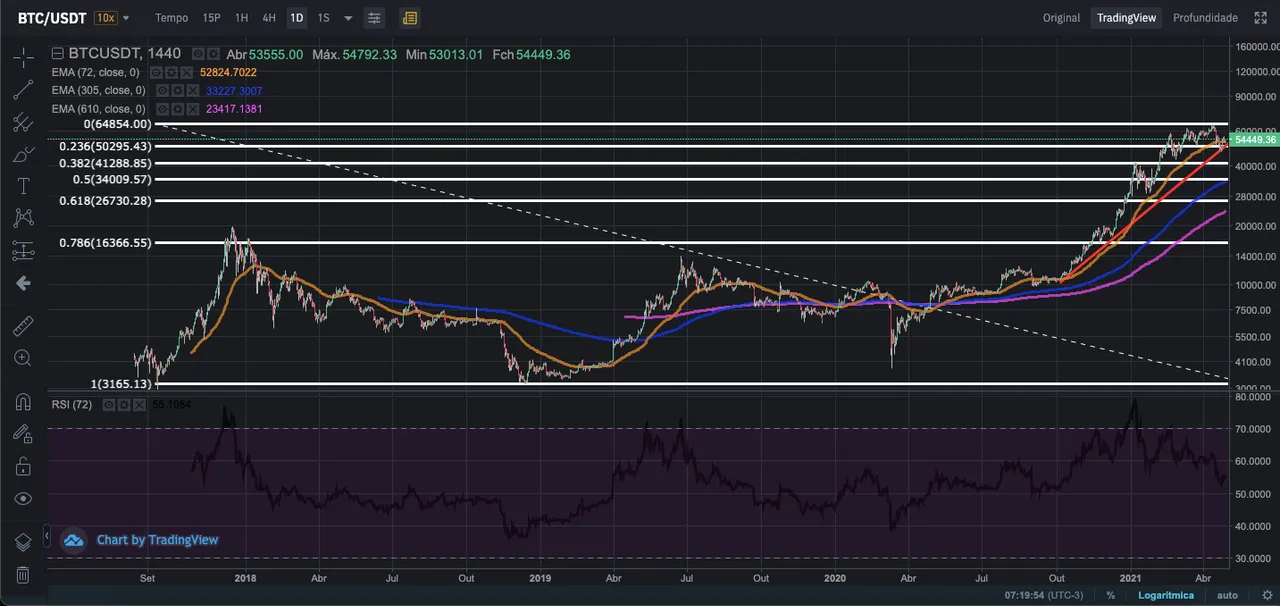Click the 10x leverage badge
The image size is (1280, 606).
click(104, 18)
